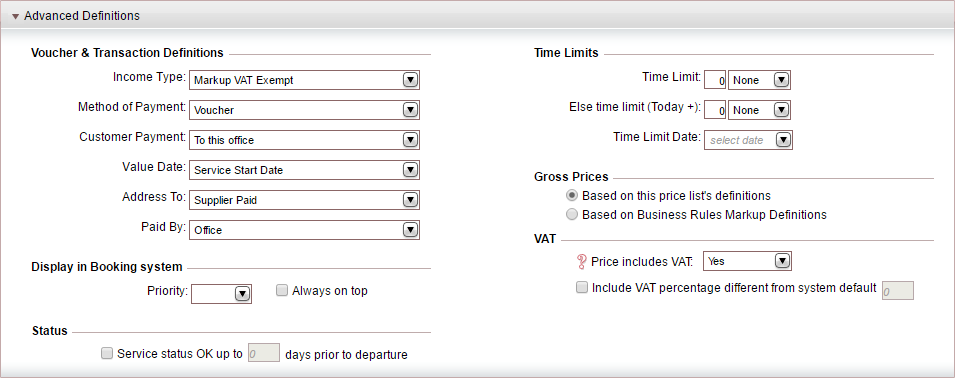This screenshot has width=955, height=378.
Task: Check Service status OK up to checkbox
Action: point(107,353)
